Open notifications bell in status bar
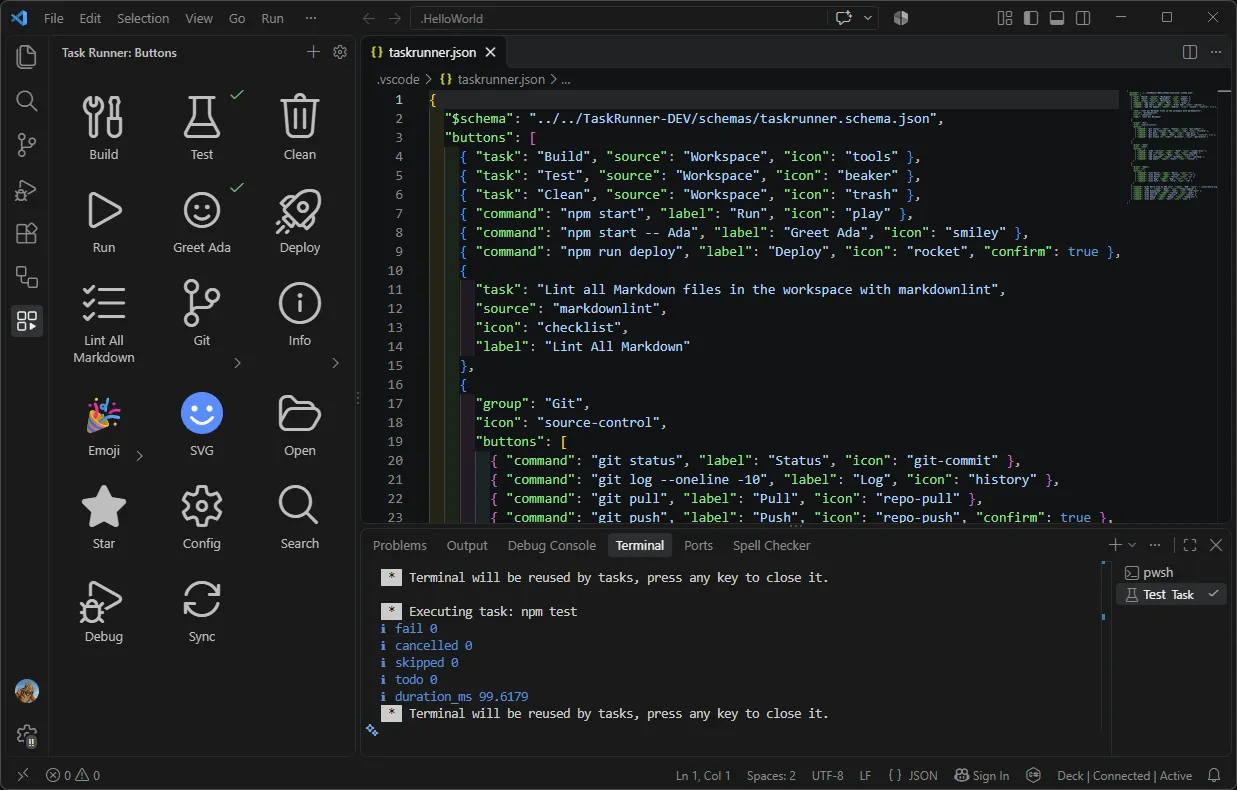Viewport: 1237px width, 790px height. pyautogui.click(x=1214, y=775)
